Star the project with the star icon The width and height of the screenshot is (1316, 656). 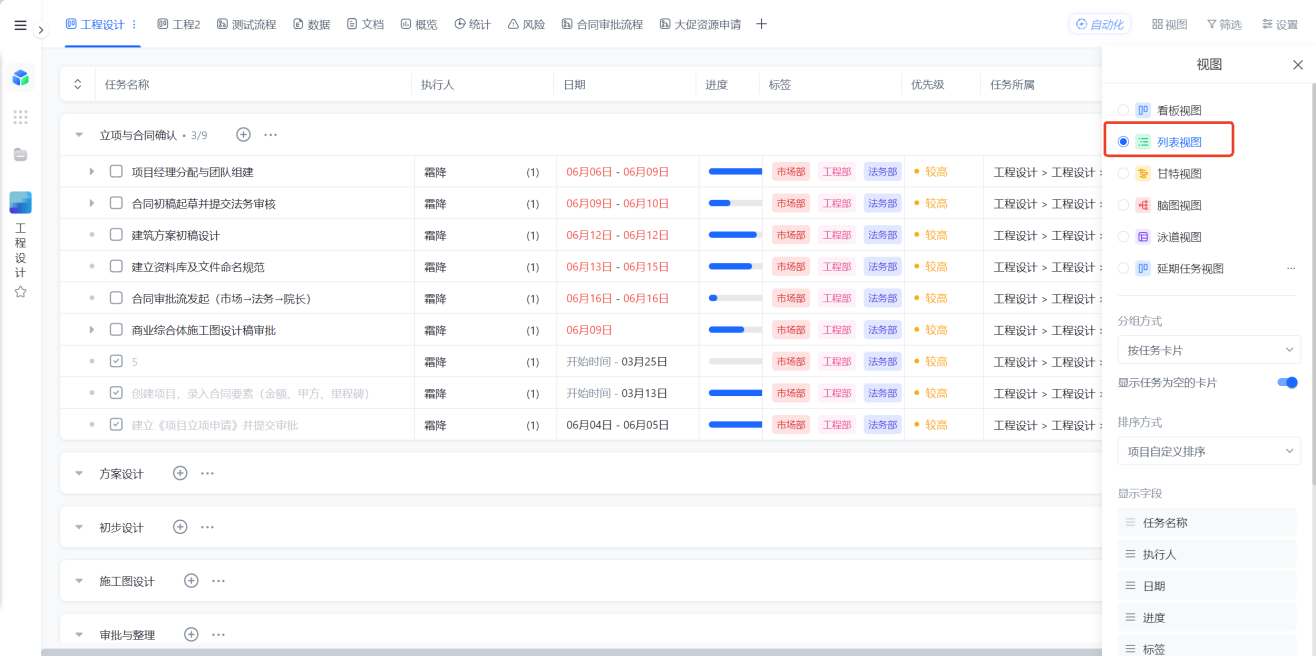pos(20,292)
